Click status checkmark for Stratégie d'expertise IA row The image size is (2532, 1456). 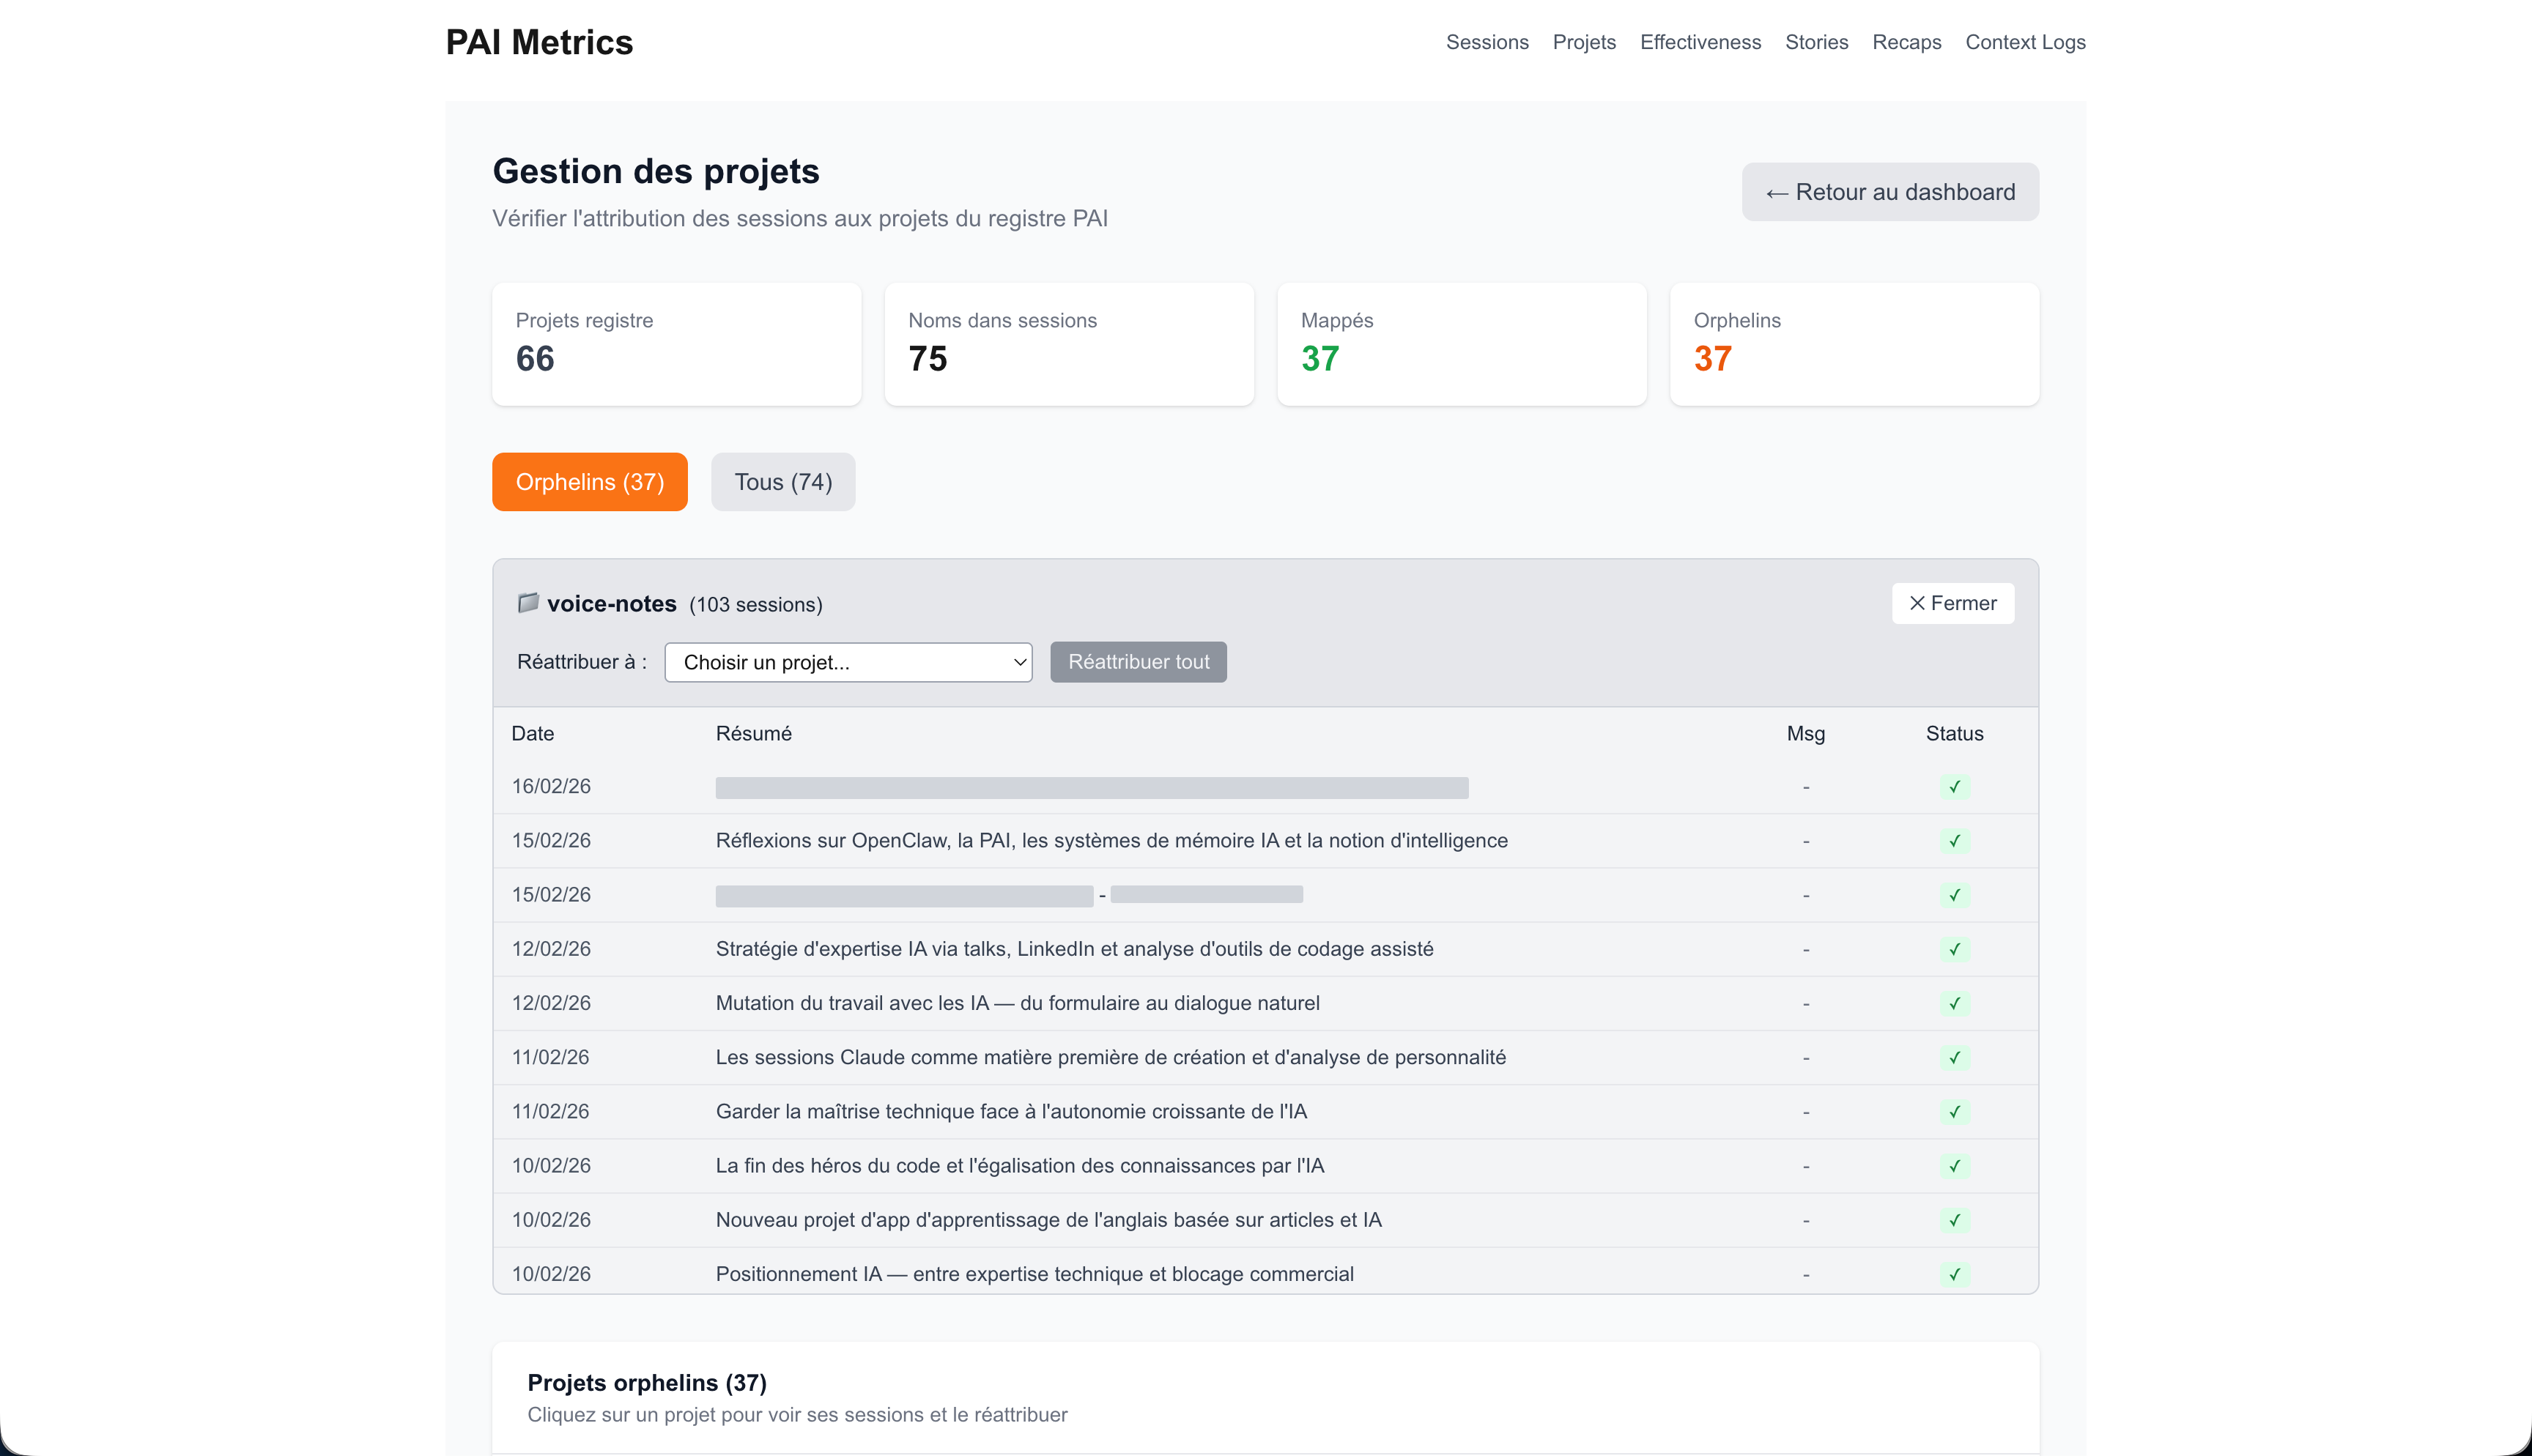click(x=1954, y=949)
